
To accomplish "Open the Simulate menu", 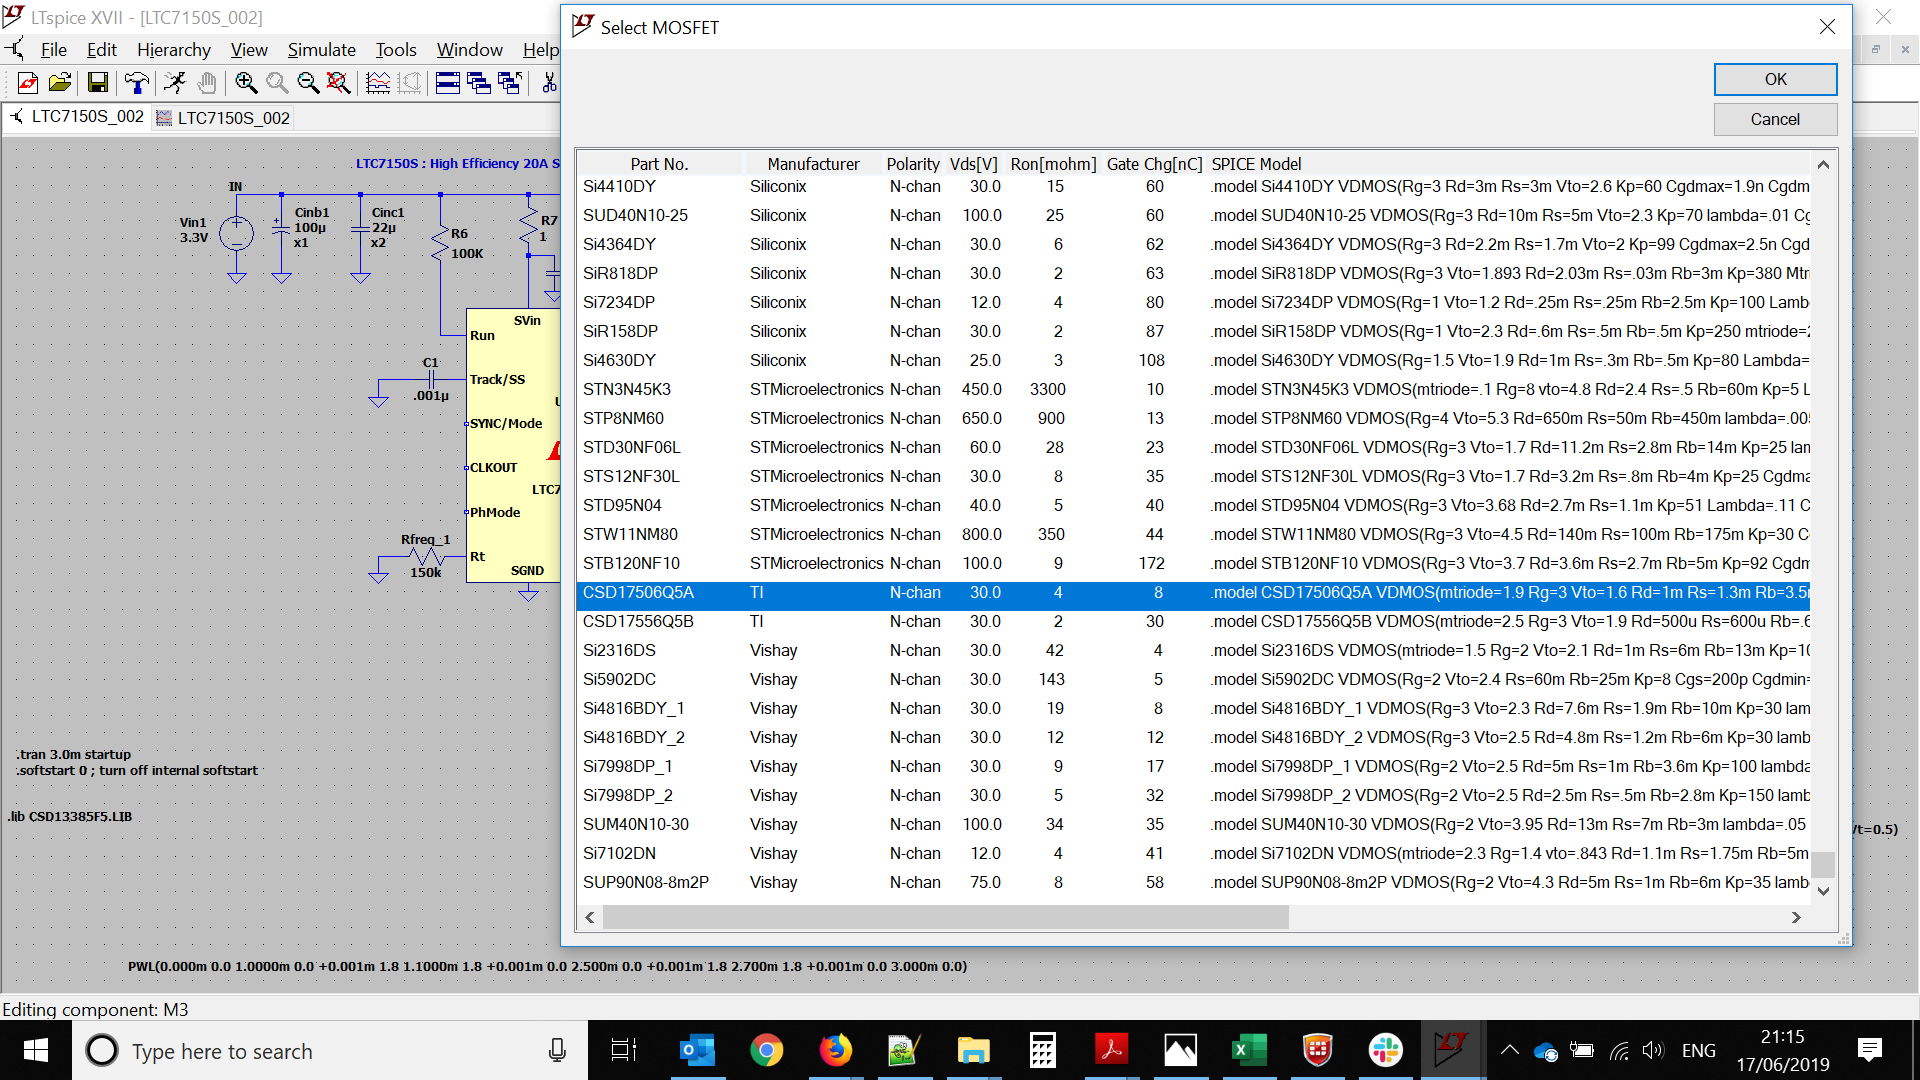I will (x=321, y=50).
